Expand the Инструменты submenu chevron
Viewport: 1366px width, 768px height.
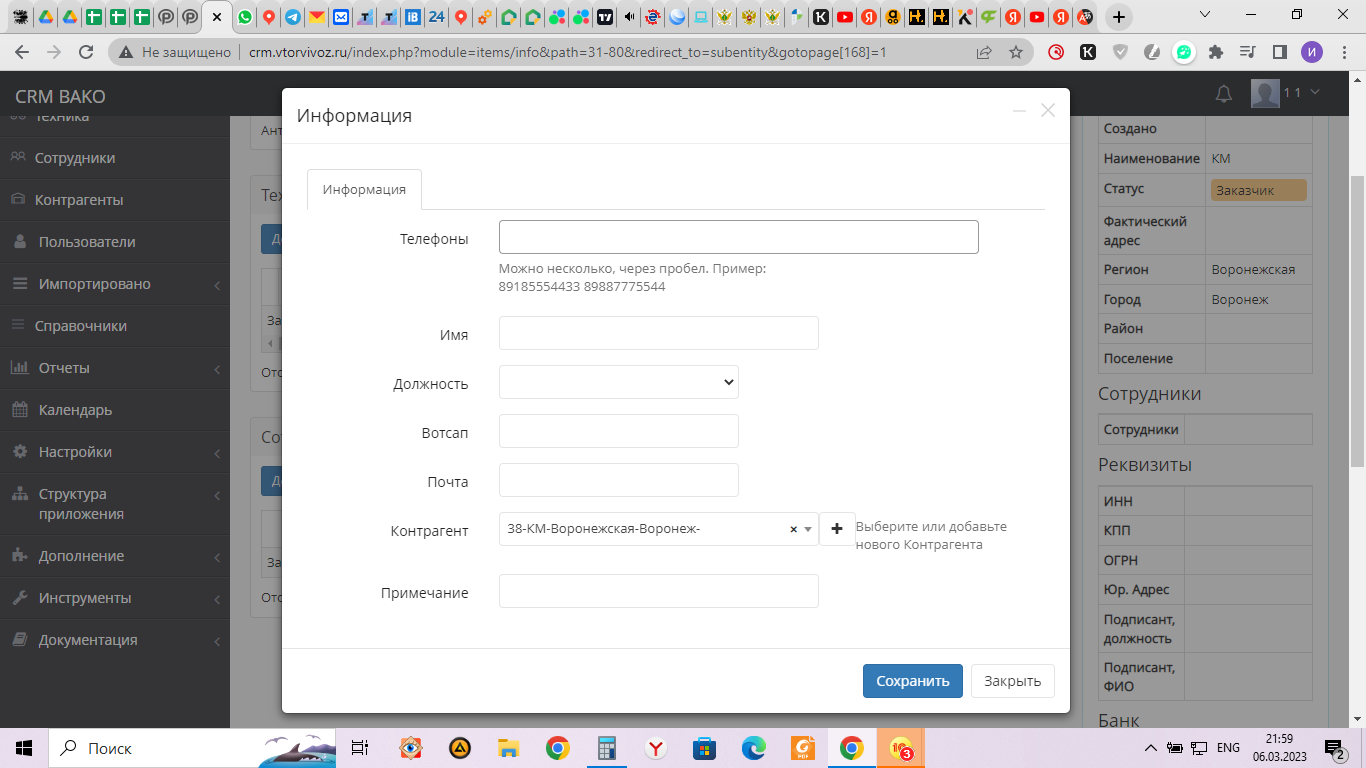click(x=217, y=599)
